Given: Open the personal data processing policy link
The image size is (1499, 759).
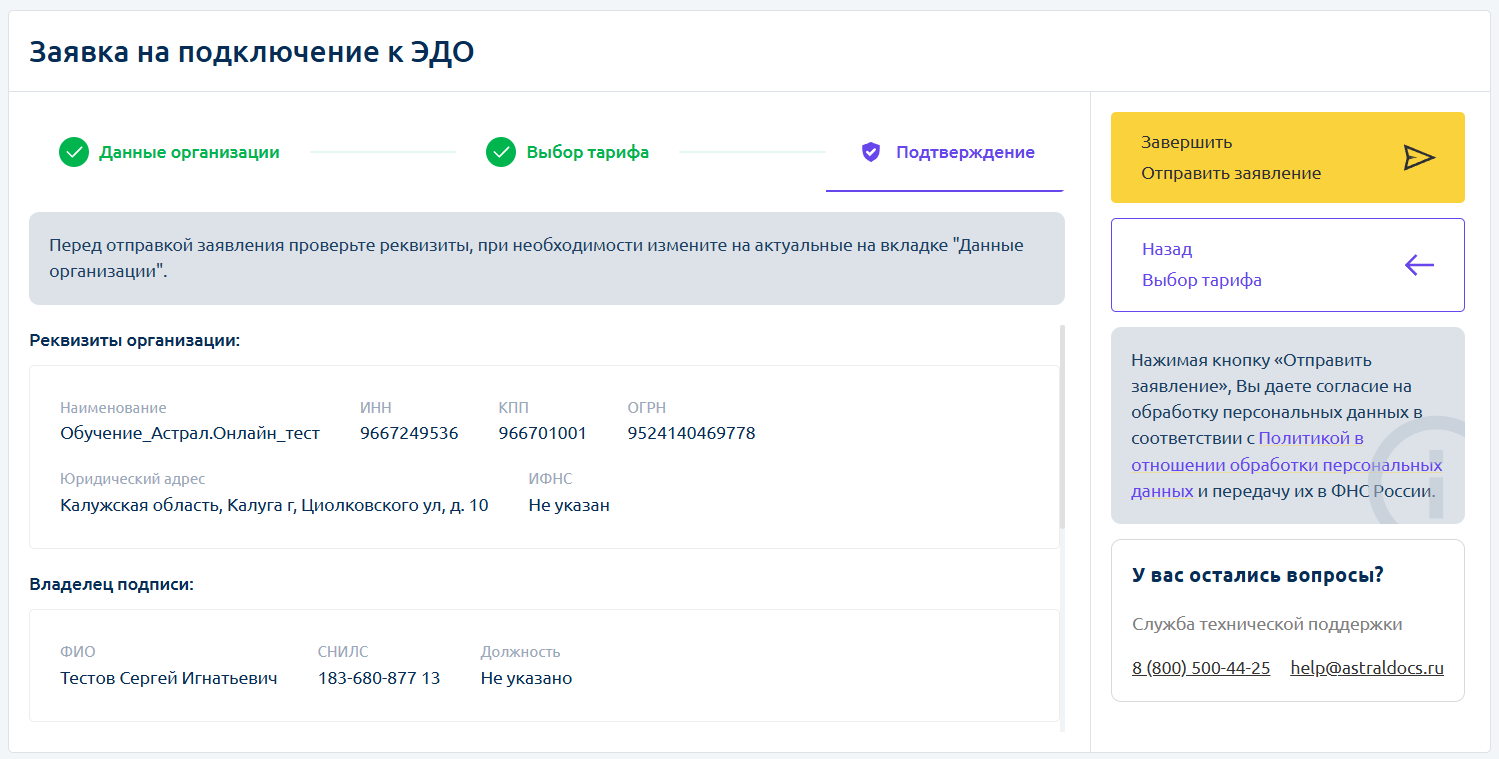Looking at the screenshot, I should click(x=1286, y=465).
